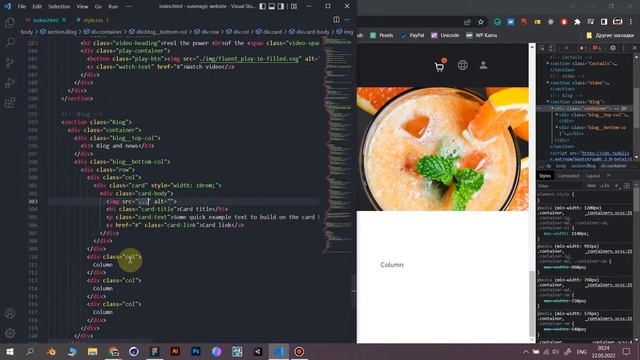Open the Pexels bookmark
The image size is (640, 360).
[382, 36]
